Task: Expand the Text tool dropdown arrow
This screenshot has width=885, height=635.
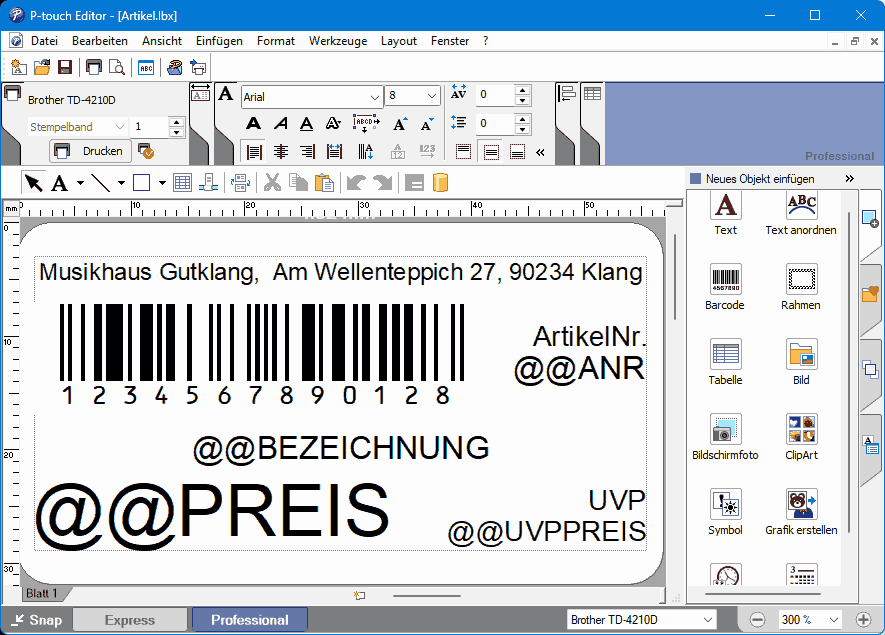Action: [80, 183]
